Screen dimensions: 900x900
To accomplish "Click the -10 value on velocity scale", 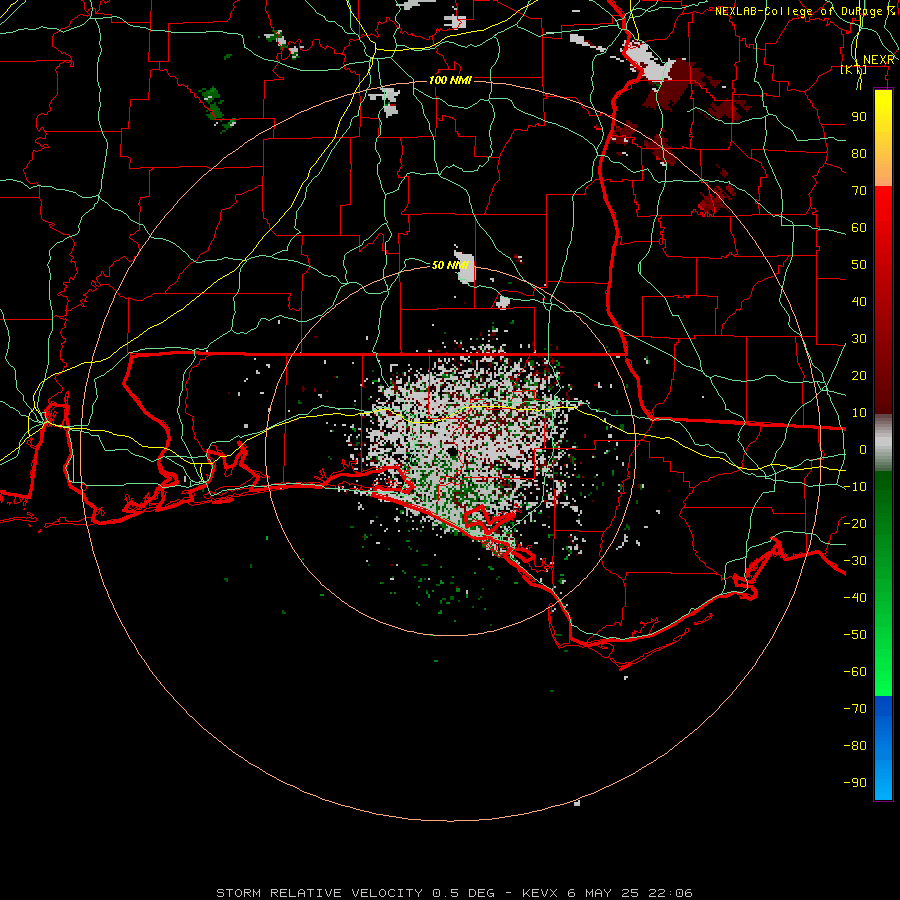I will [x=855, y=487].
